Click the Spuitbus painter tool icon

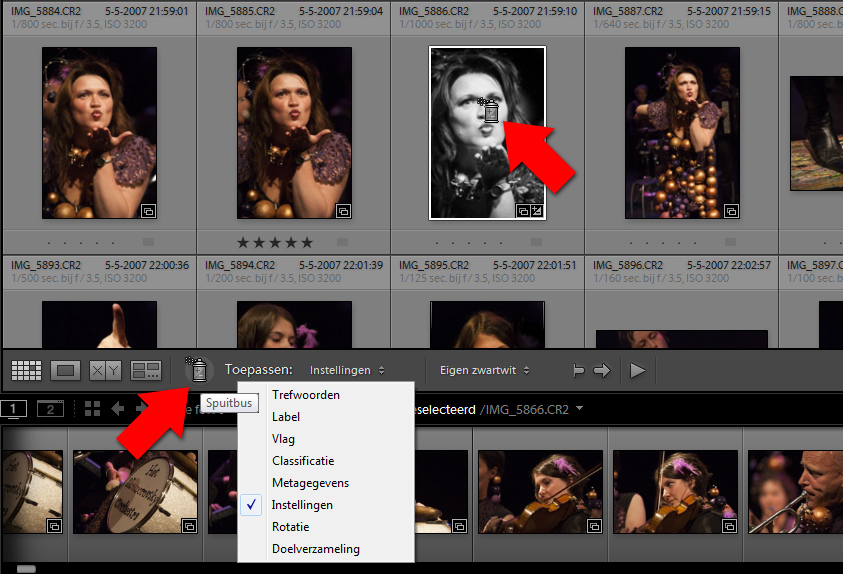click(x=198, y=370)
